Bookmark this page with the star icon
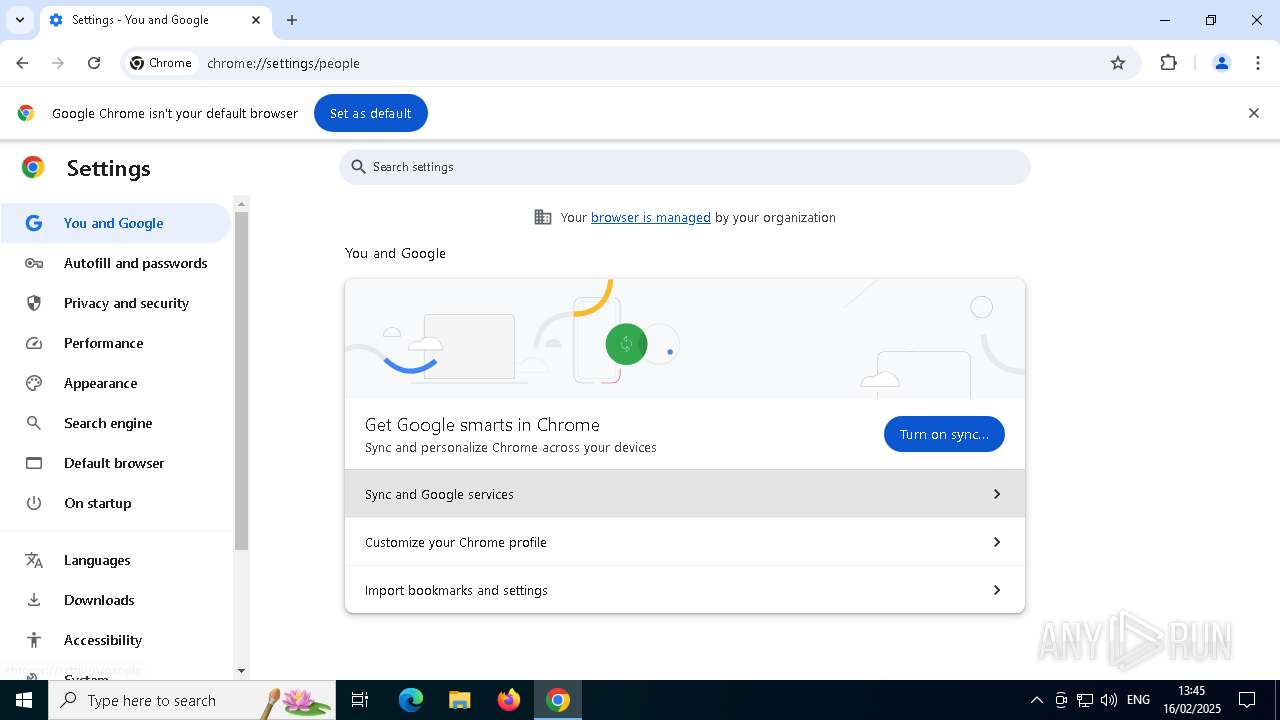1280x720 pixels. (1118, 63)
